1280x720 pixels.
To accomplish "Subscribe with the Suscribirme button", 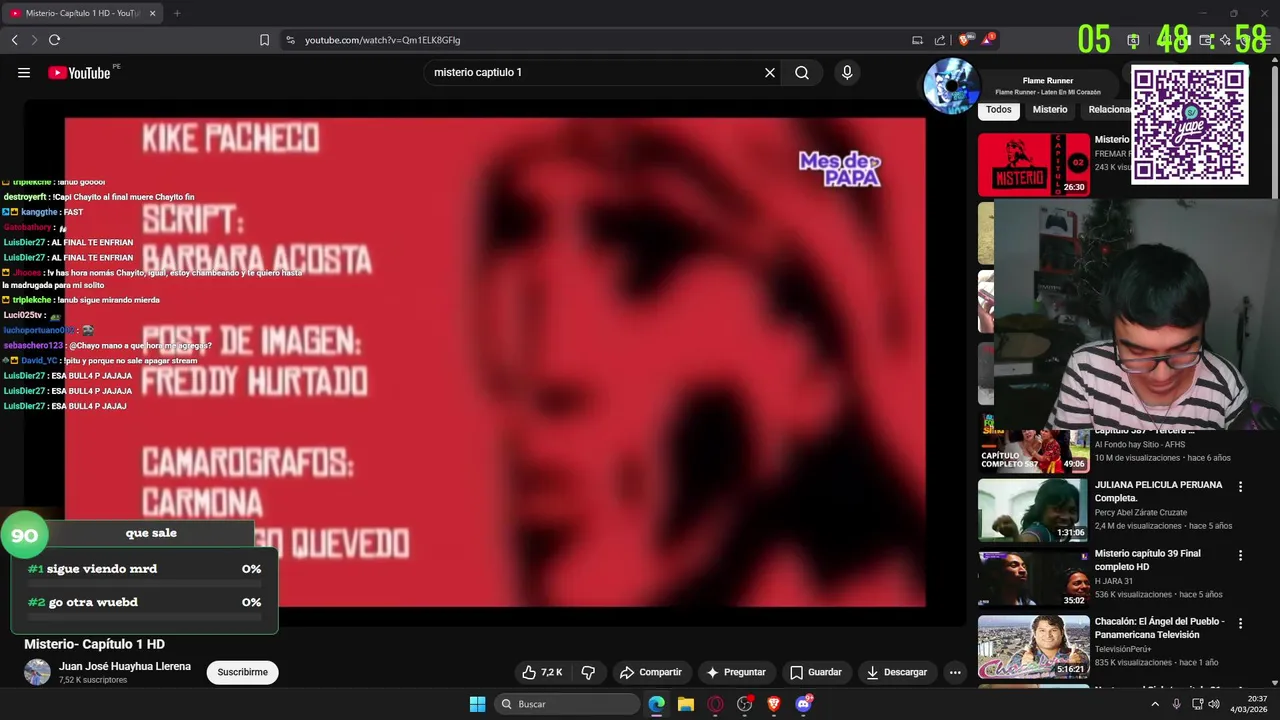I will [x=242, y=672].
